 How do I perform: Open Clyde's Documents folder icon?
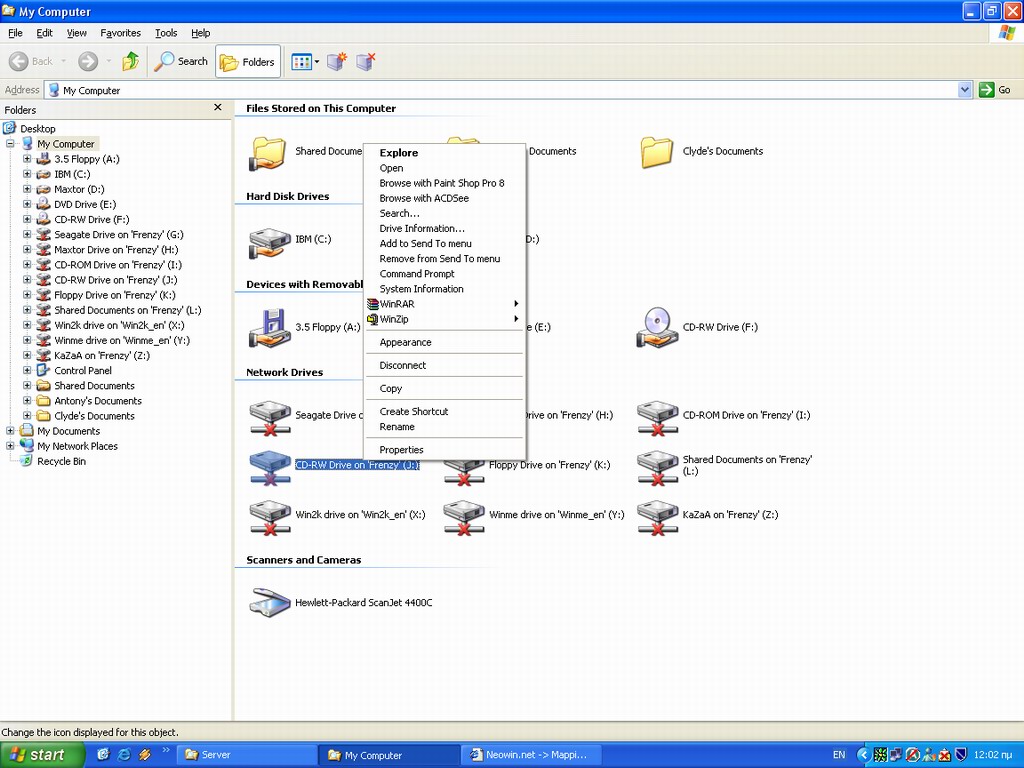[x=657, y=152]
